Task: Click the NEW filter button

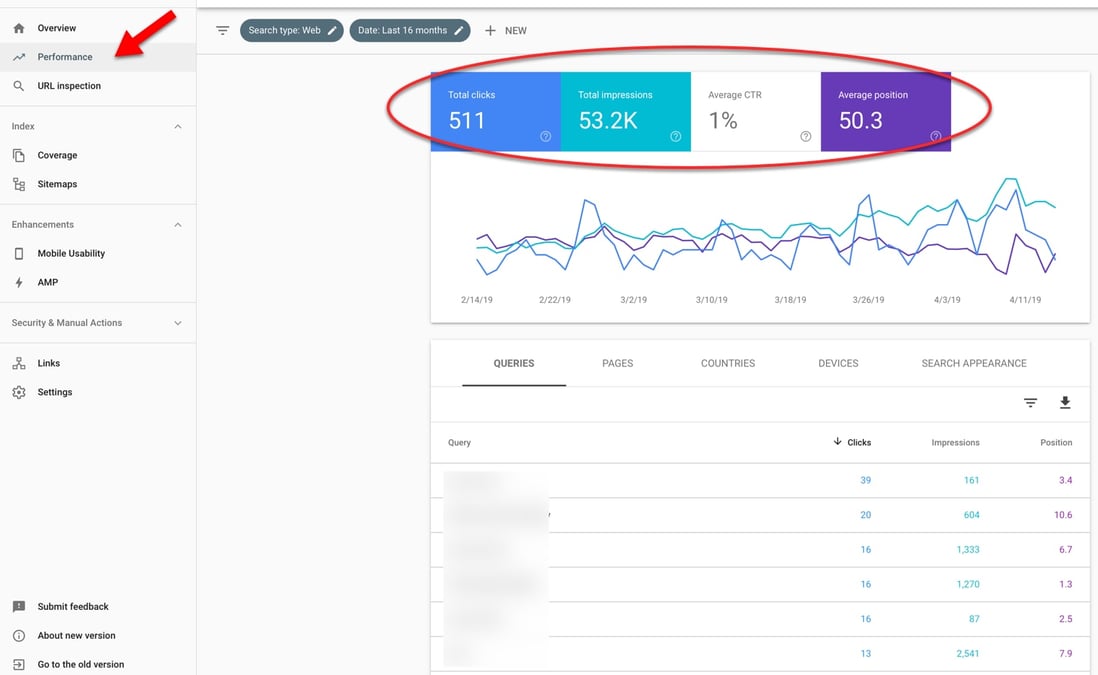Action: (x=506, y=30)
